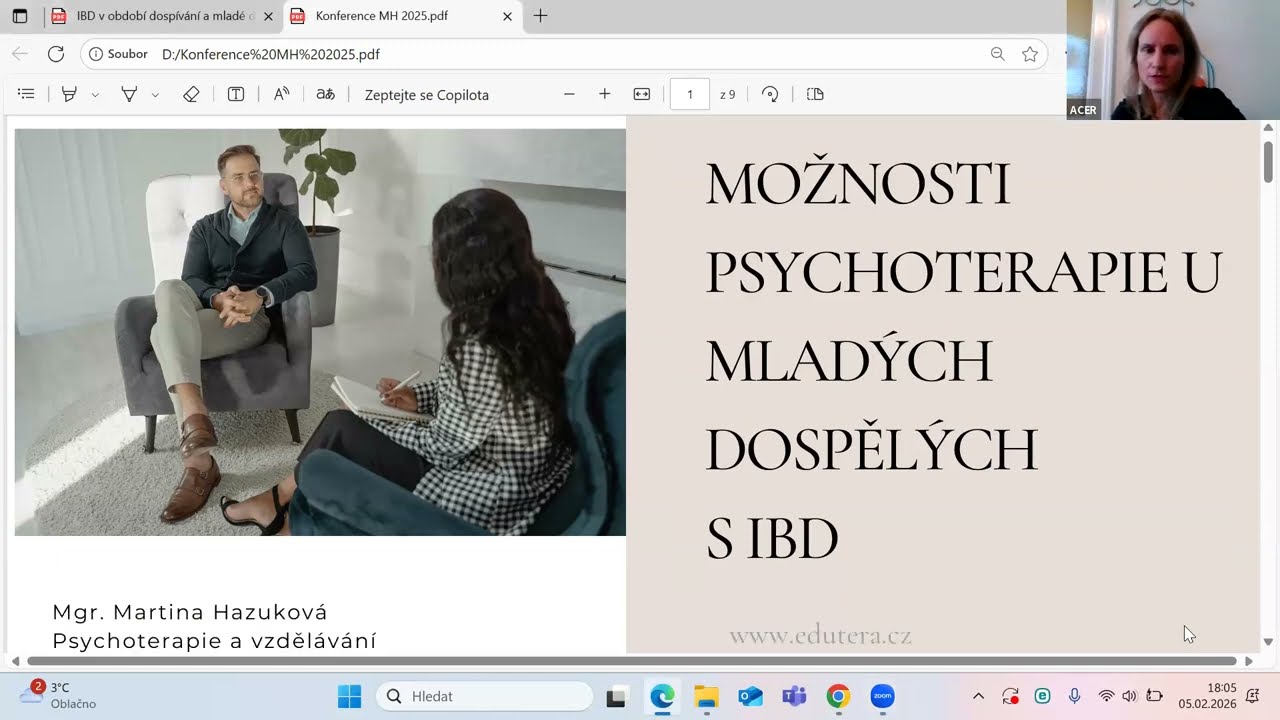Open a new browser tab
Screen dimensions: 1280x720
(541, 16)
